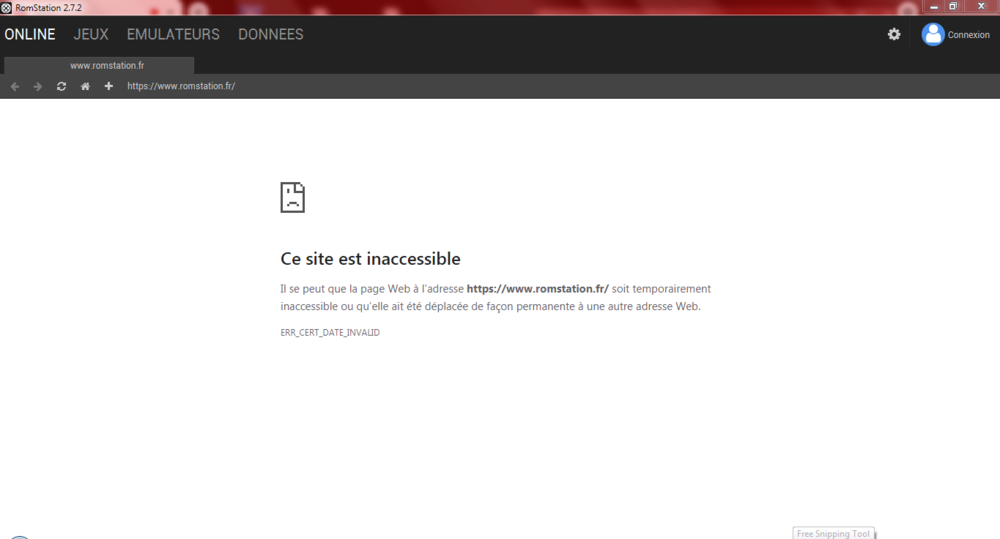The height and width of the screenshot is (539, 1000).
Task: Click the ERR_CERT_DATE_INVALID error code
Action: click(330, 332)
